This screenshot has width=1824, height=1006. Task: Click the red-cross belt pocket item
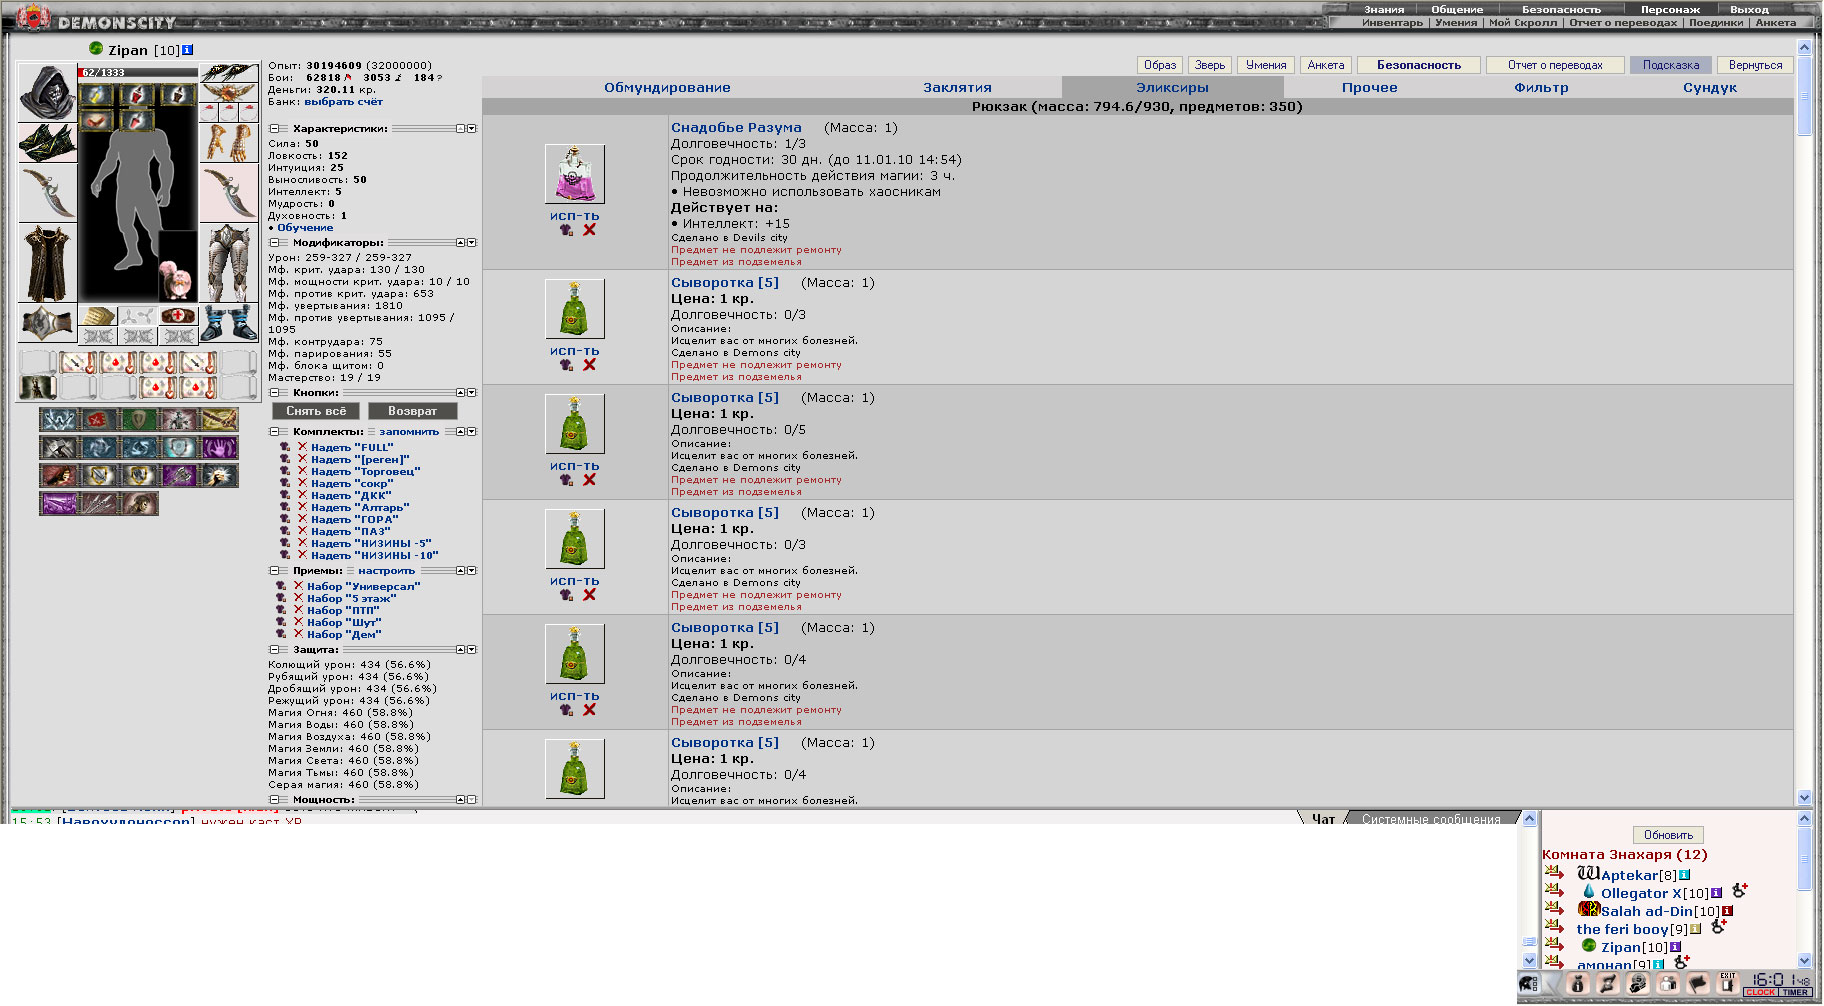177,316
